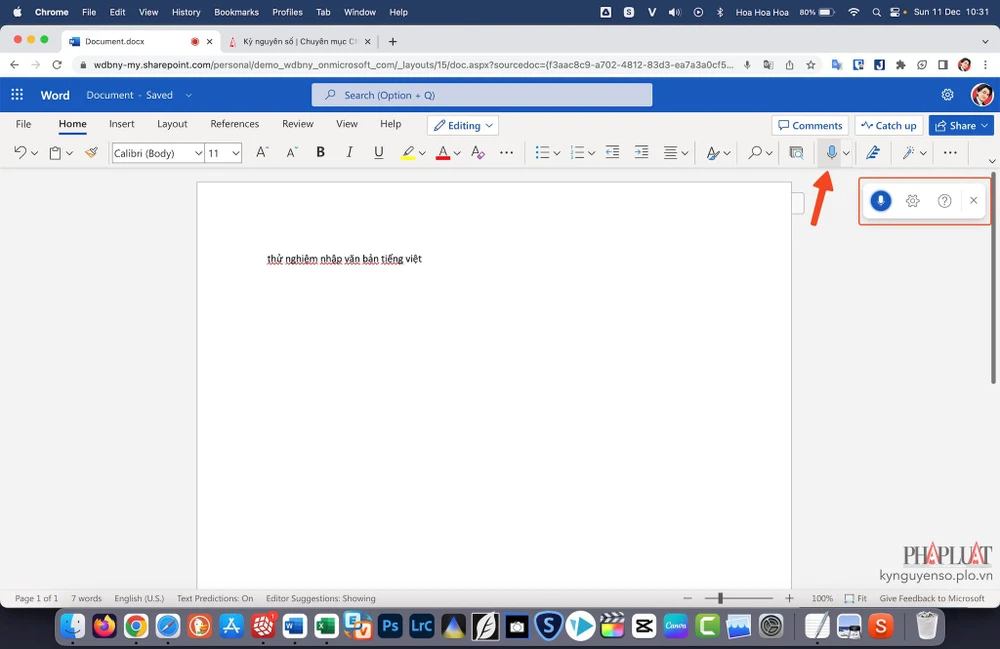
Task: Click the Clear Formatting icon
Action: point(478,153)
